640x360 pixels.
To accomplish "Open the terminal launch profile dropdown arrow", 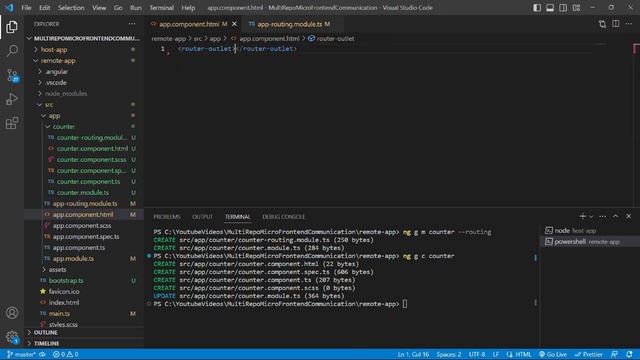I will coord(591,217).
